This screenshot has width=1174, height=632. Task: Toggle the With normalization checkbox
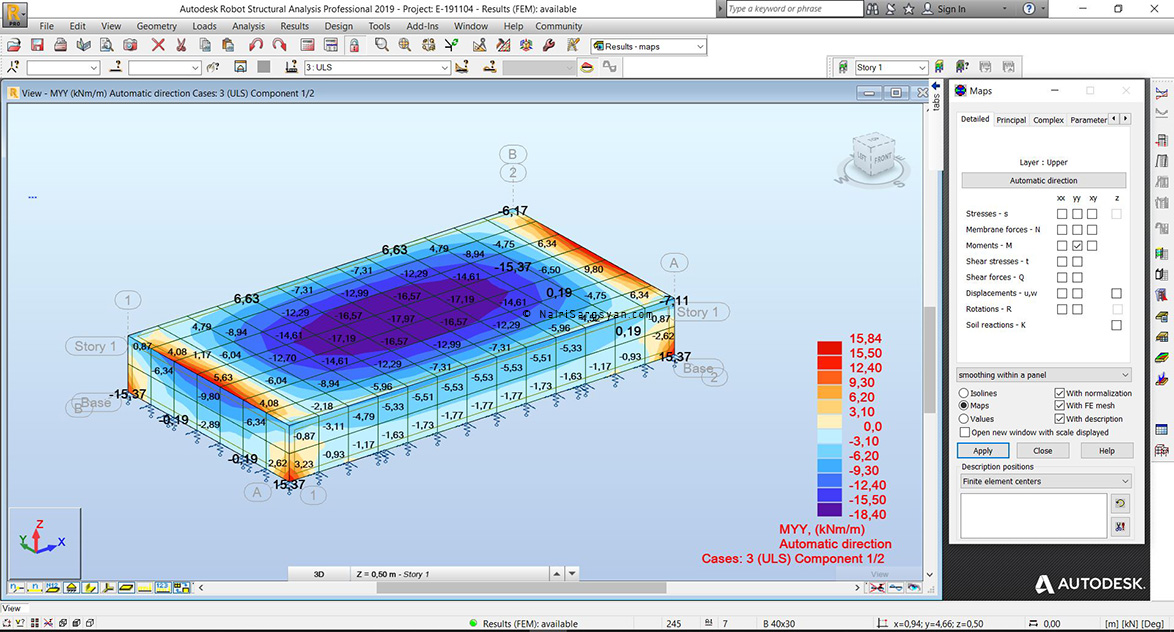pos(1059,393)
